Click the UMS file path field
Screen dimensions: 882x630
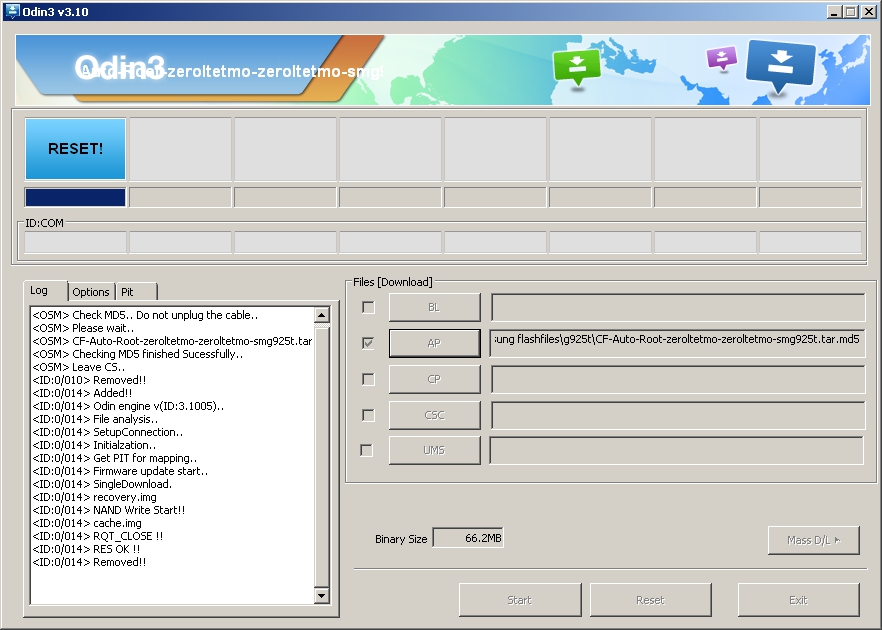[x=676, y=451]
